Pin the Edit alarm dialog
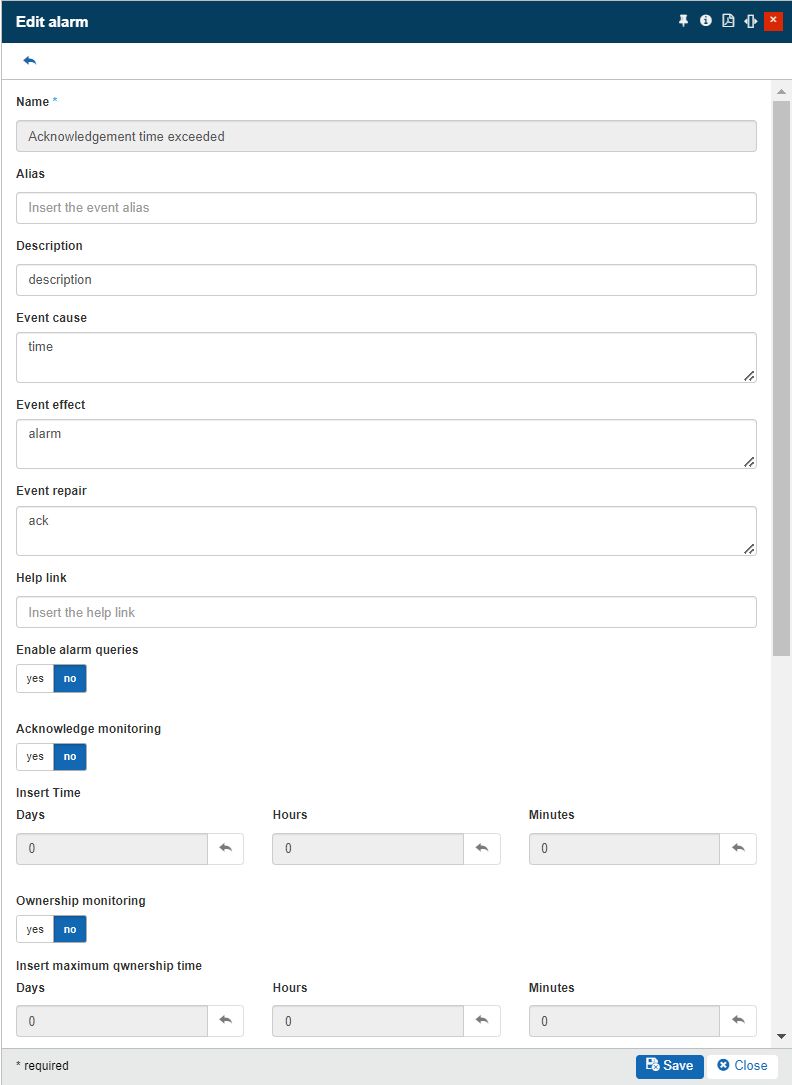Image resolution: width=792 pixels, height=1085 pixels. (x=684, y=21)
